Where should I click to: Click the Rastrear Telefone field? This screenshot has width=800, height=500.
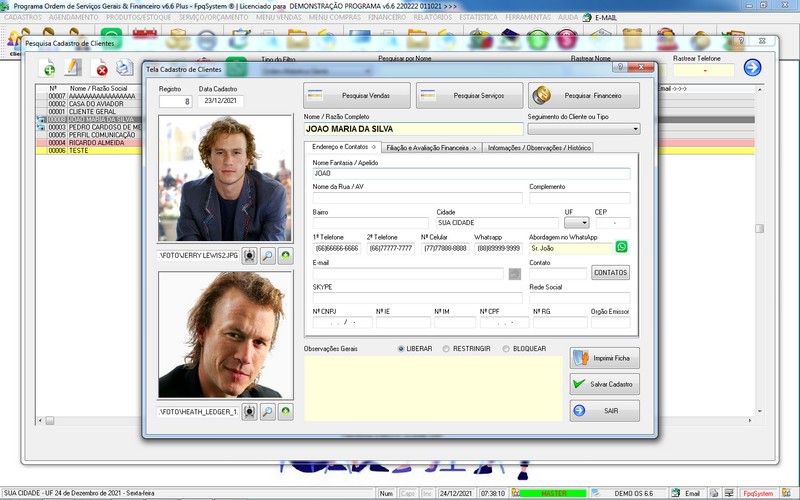[x=704, y=70]
